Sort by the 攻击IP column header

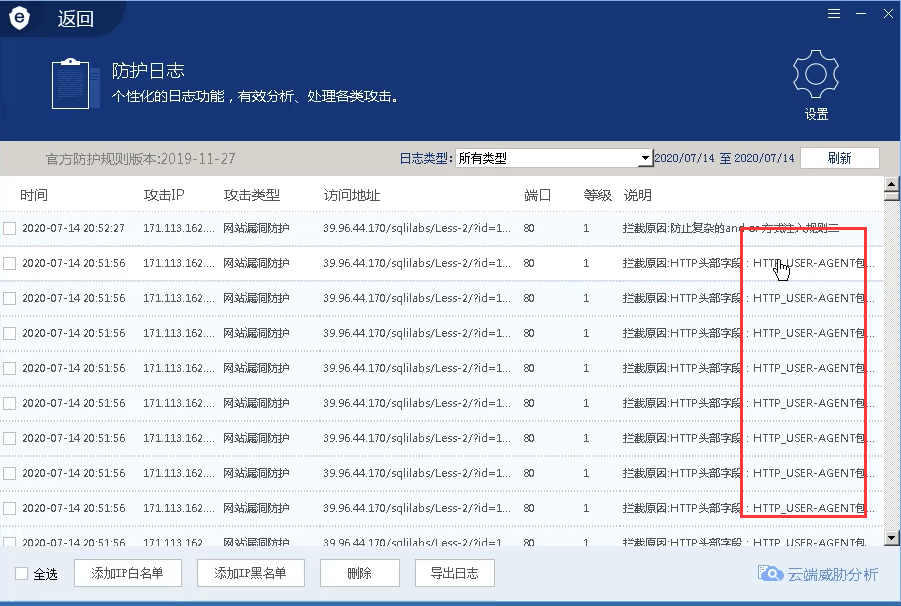coord(164,195)
